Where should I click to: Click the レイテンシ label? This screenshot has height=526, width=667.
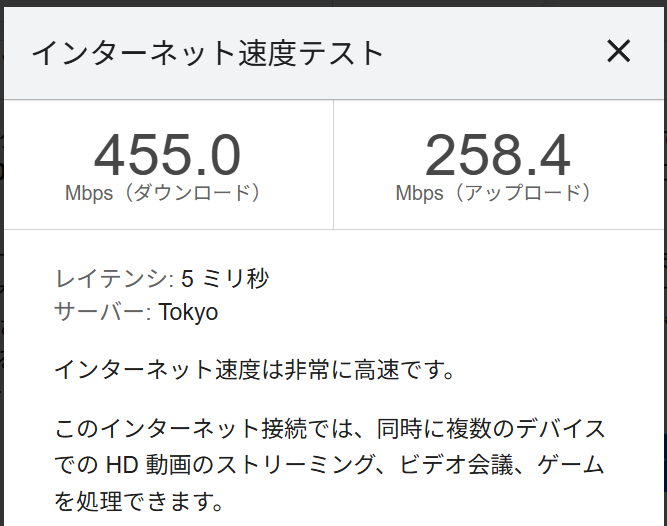[110, 278]
